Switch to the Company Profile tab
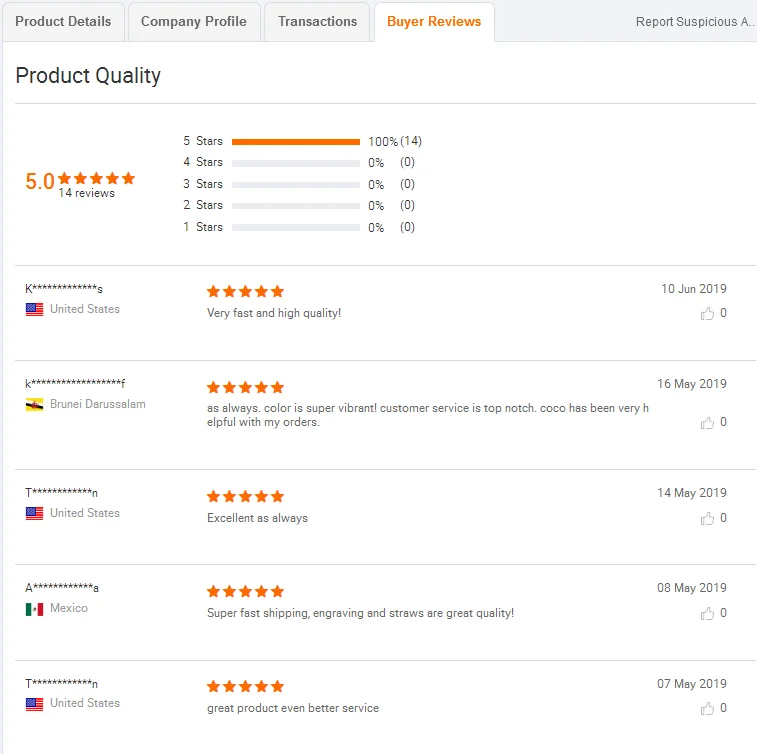Viewport: 757px width, 754px height. click(193, 21)
